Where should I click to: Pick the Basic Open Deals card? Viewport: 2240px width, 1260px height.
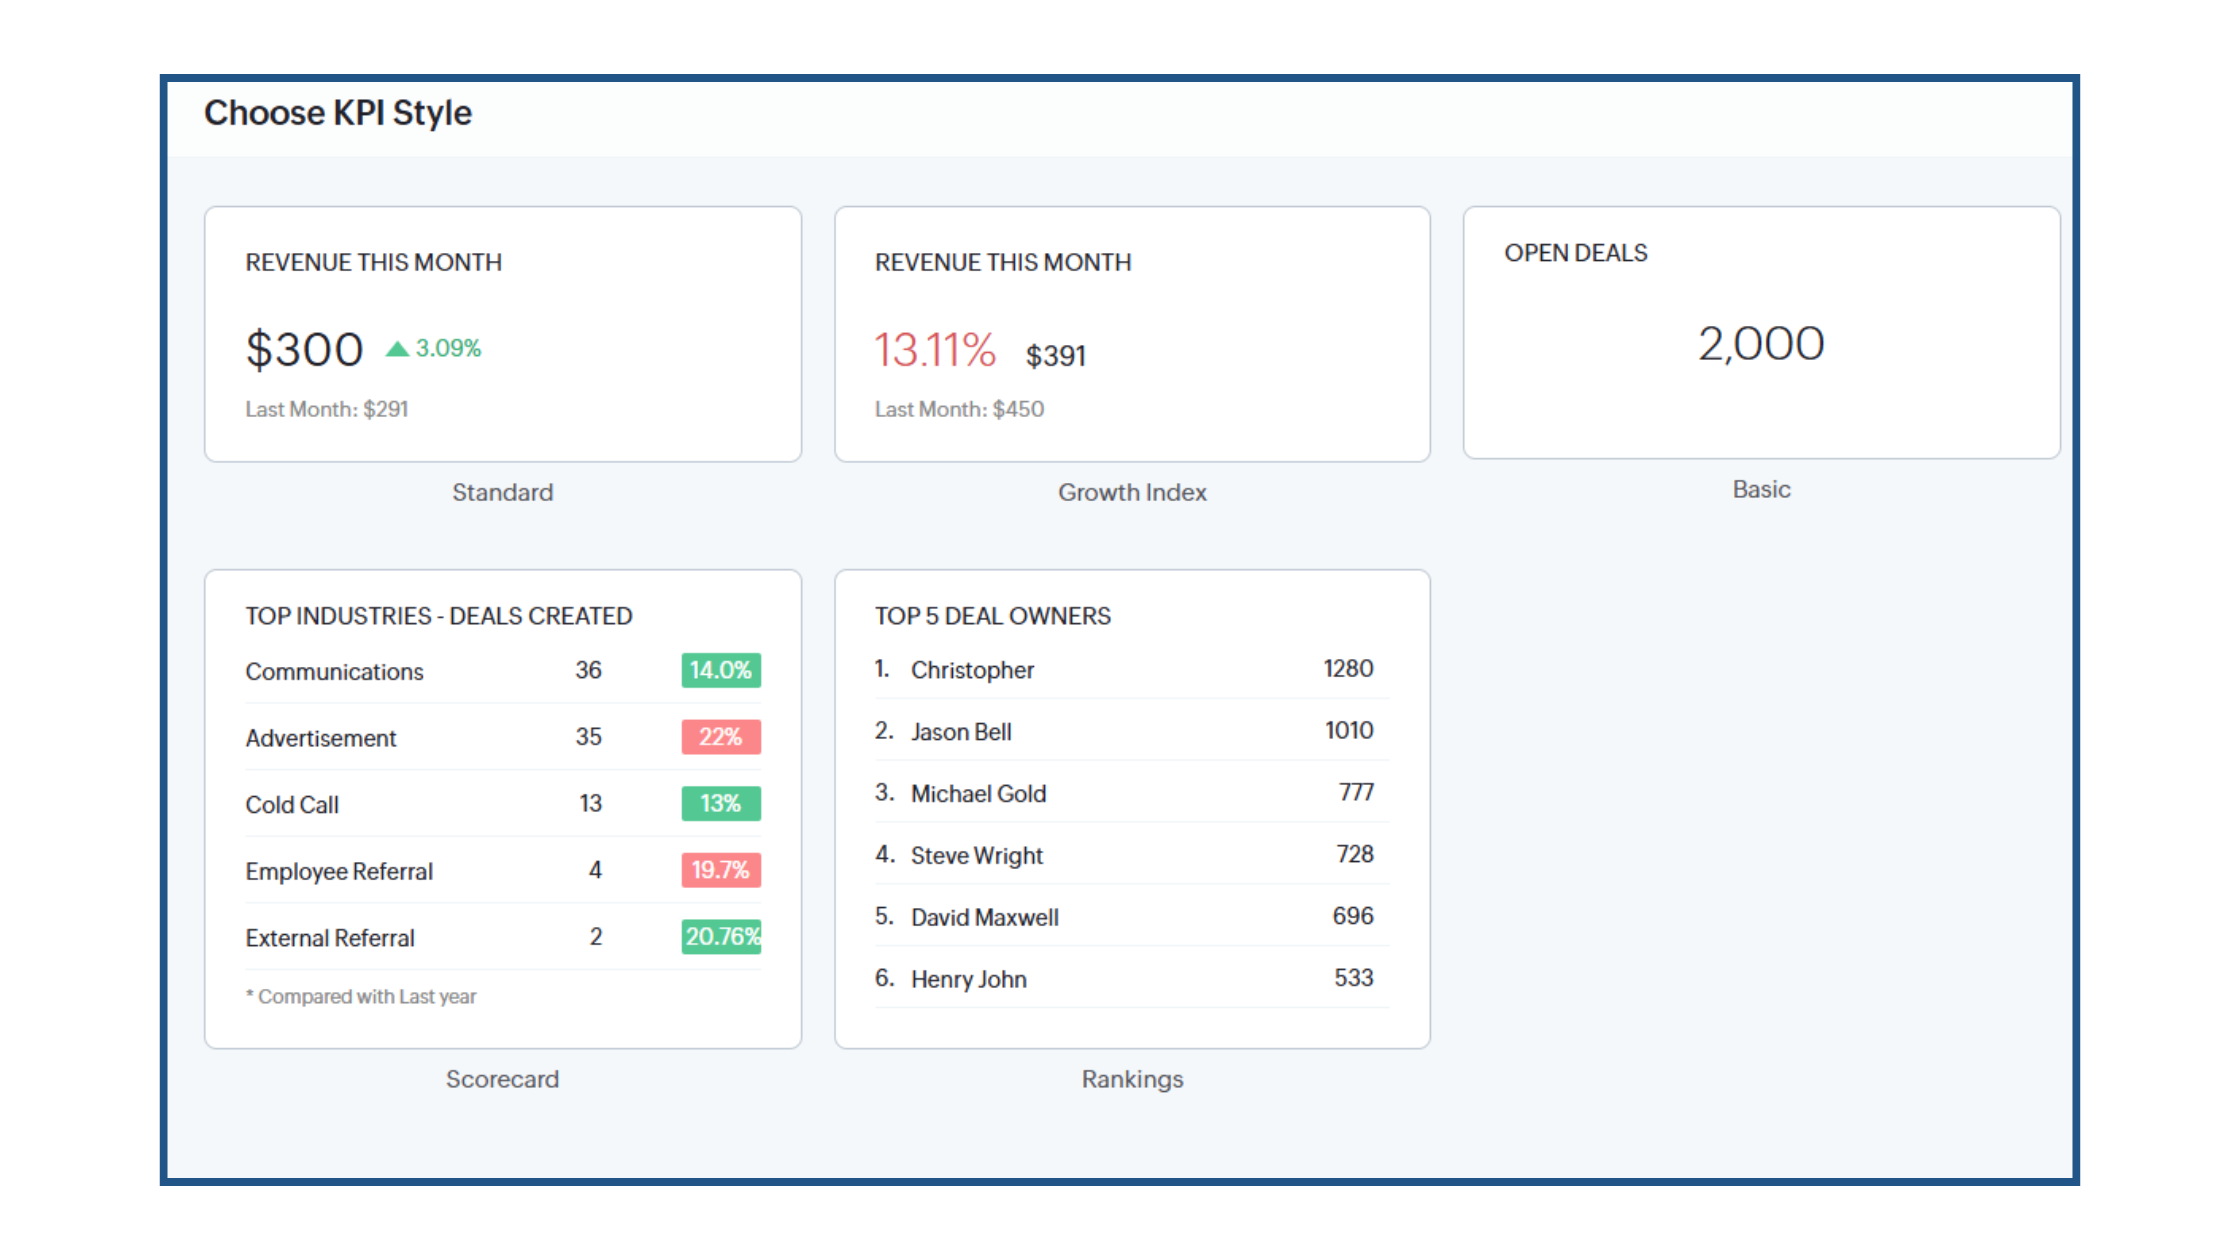coord(1761,333)
